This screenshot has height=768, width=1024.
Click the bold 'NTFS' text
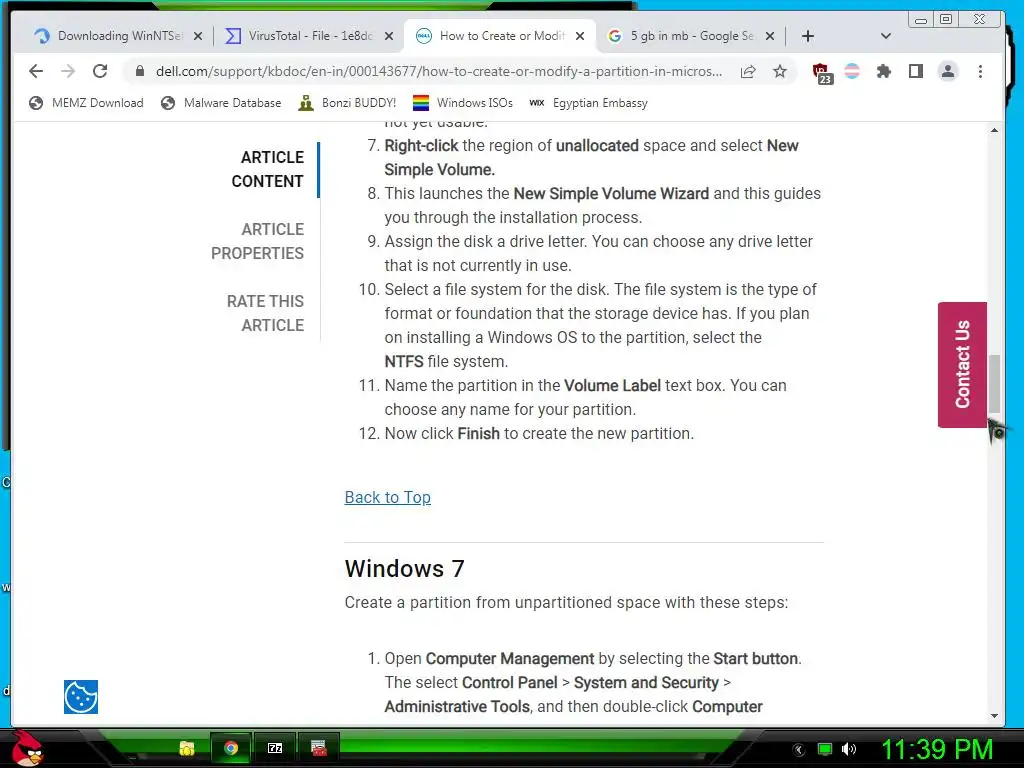click(x=404, y=361)
